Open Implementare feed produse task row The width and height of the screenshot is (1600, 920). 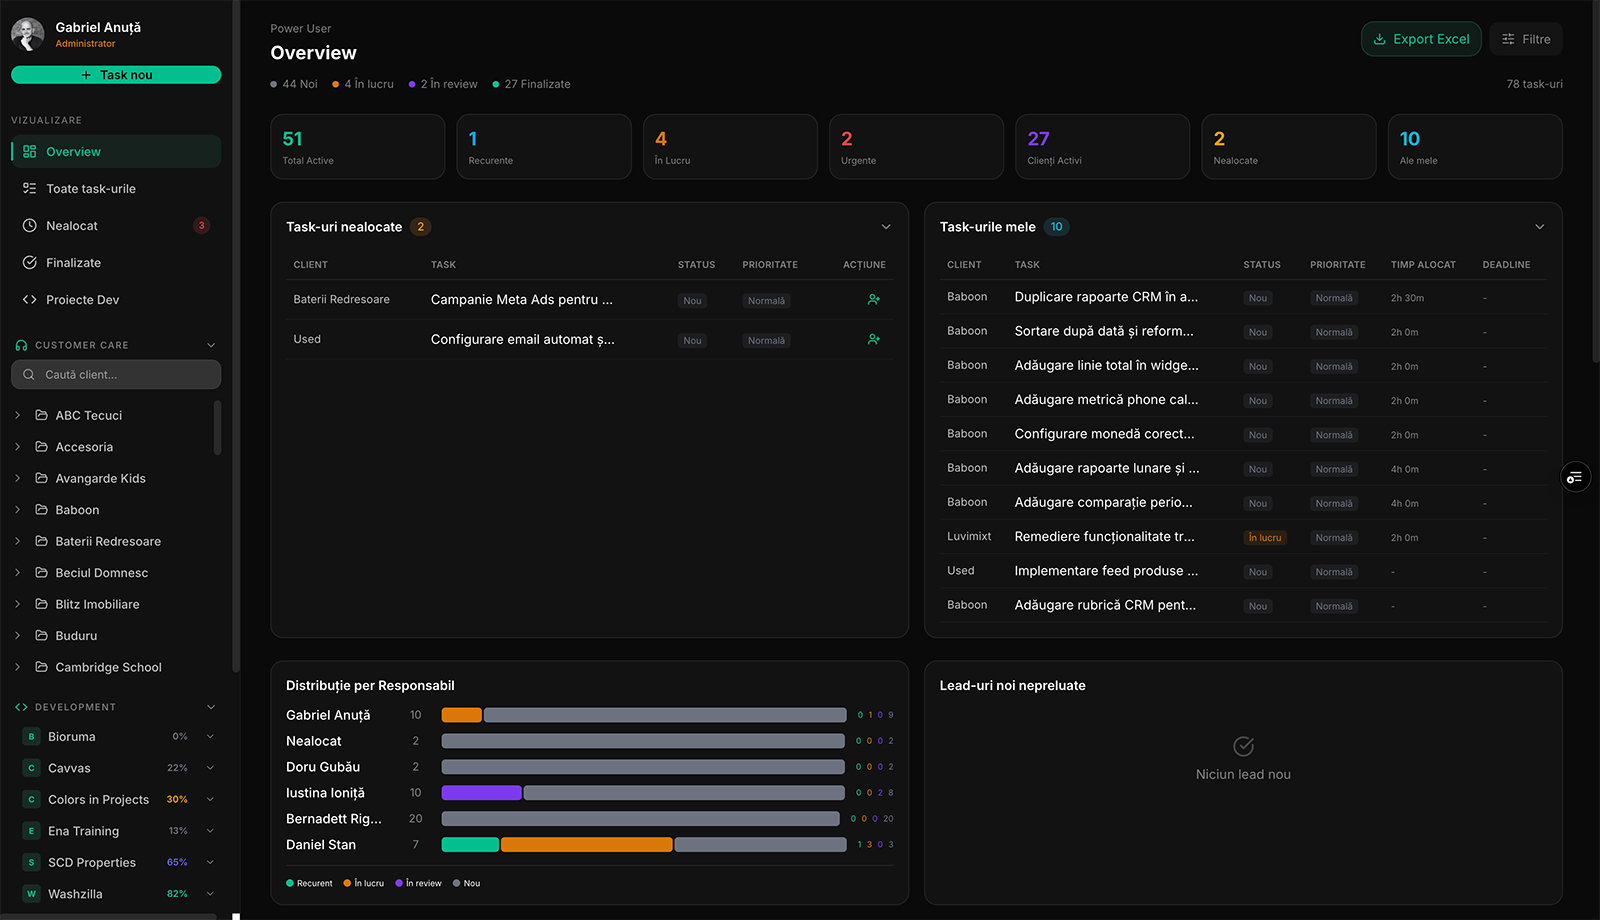point(1243,571)
